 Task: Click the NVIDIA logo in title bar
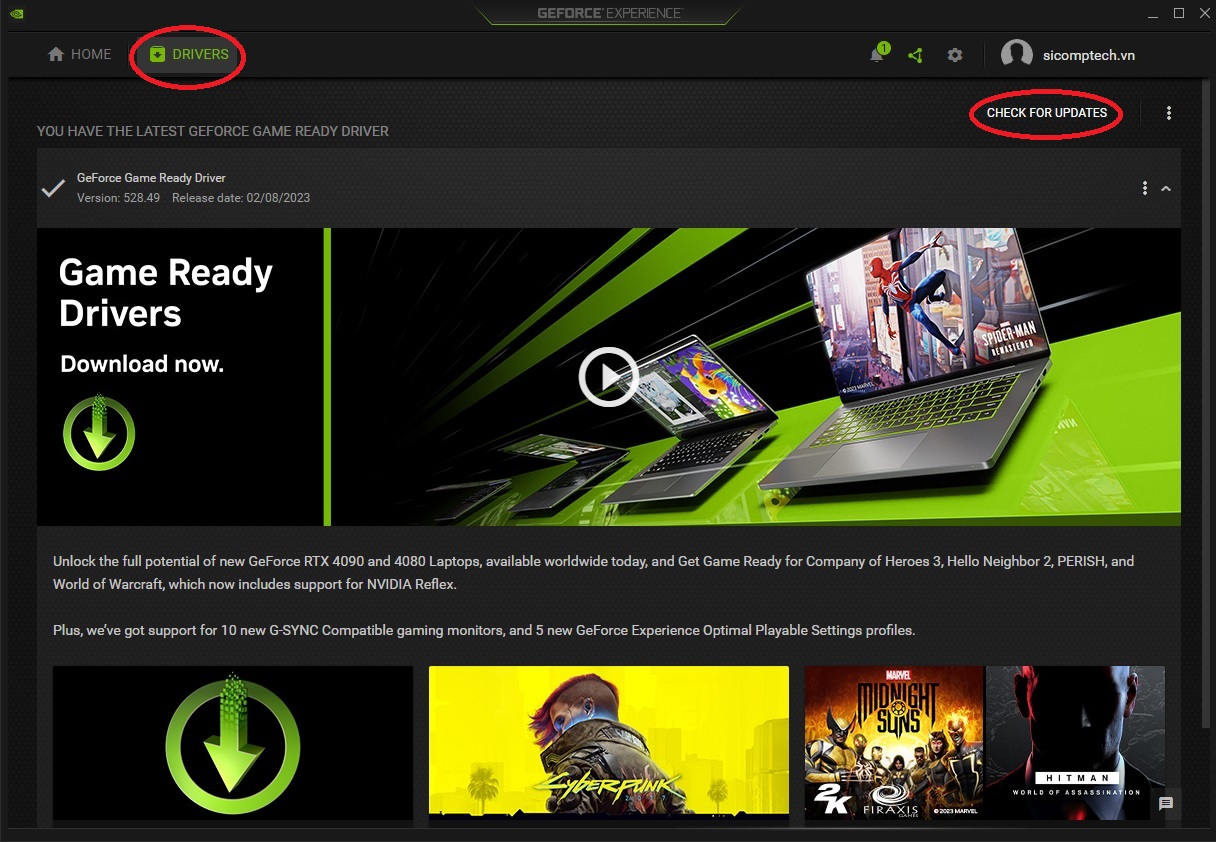(x=17, y=14)
